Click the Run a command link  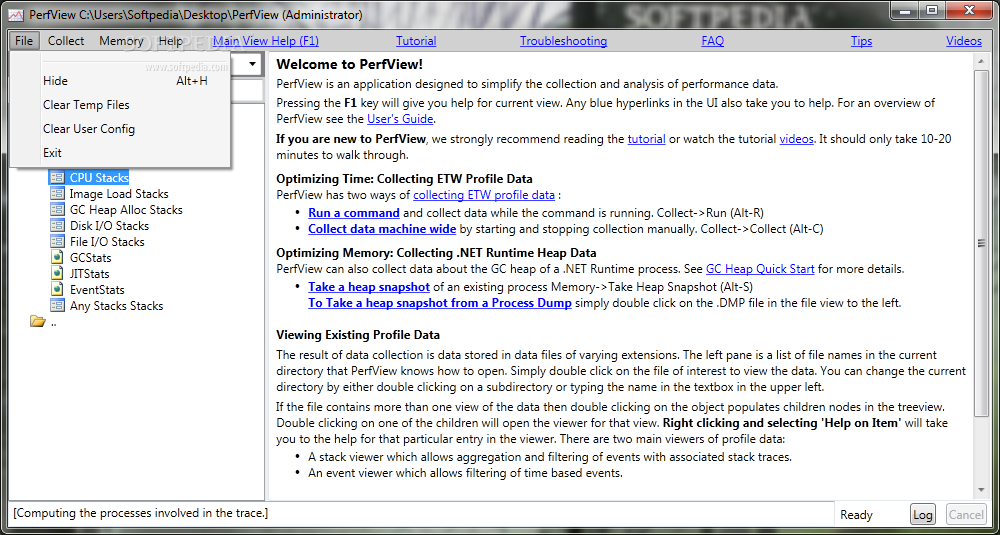(x=354, y=212)
